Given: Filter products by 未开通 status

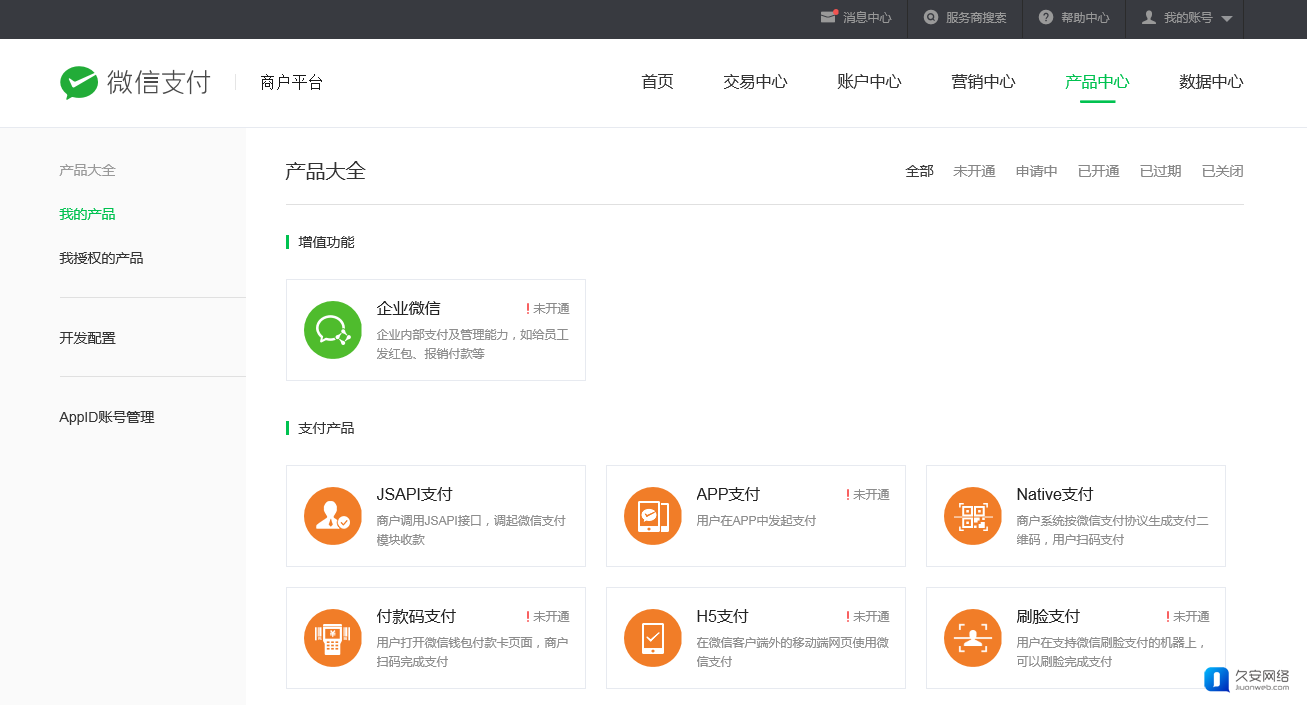Looking at the screenshot, I should (x=974, y=171).
